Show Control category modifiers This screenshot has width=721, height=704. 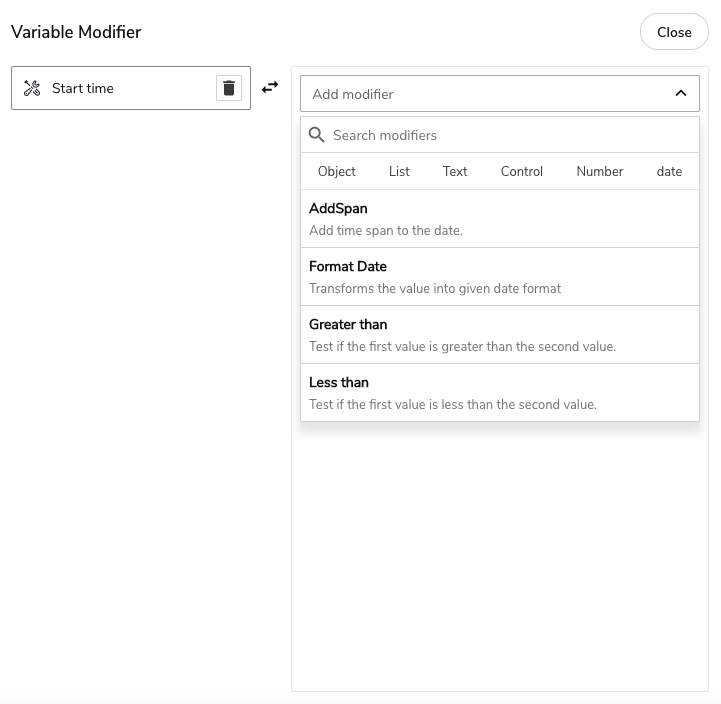tap(522, 171)
